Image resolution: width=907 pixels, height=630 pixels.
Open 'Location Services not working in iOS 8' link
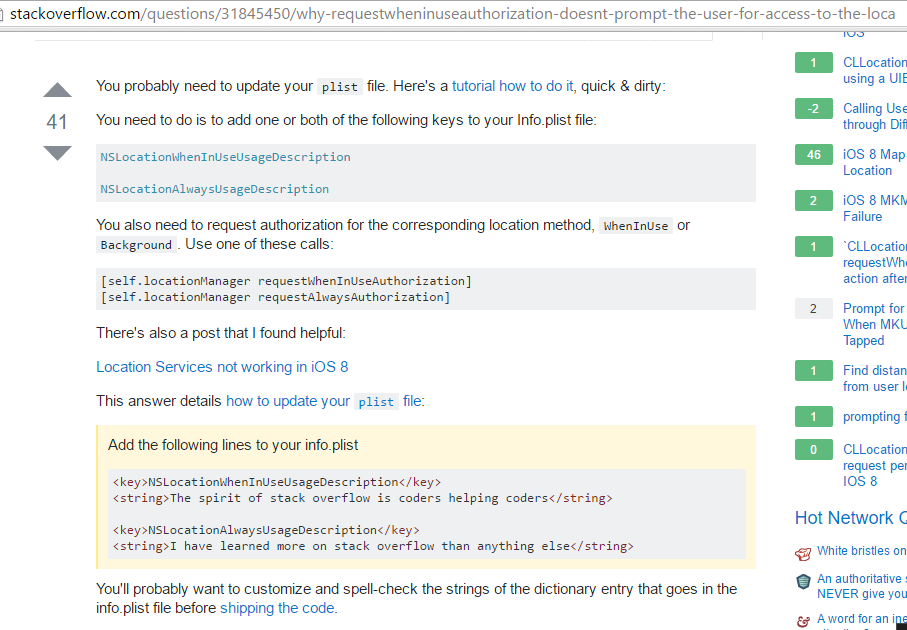pos(222,367)
